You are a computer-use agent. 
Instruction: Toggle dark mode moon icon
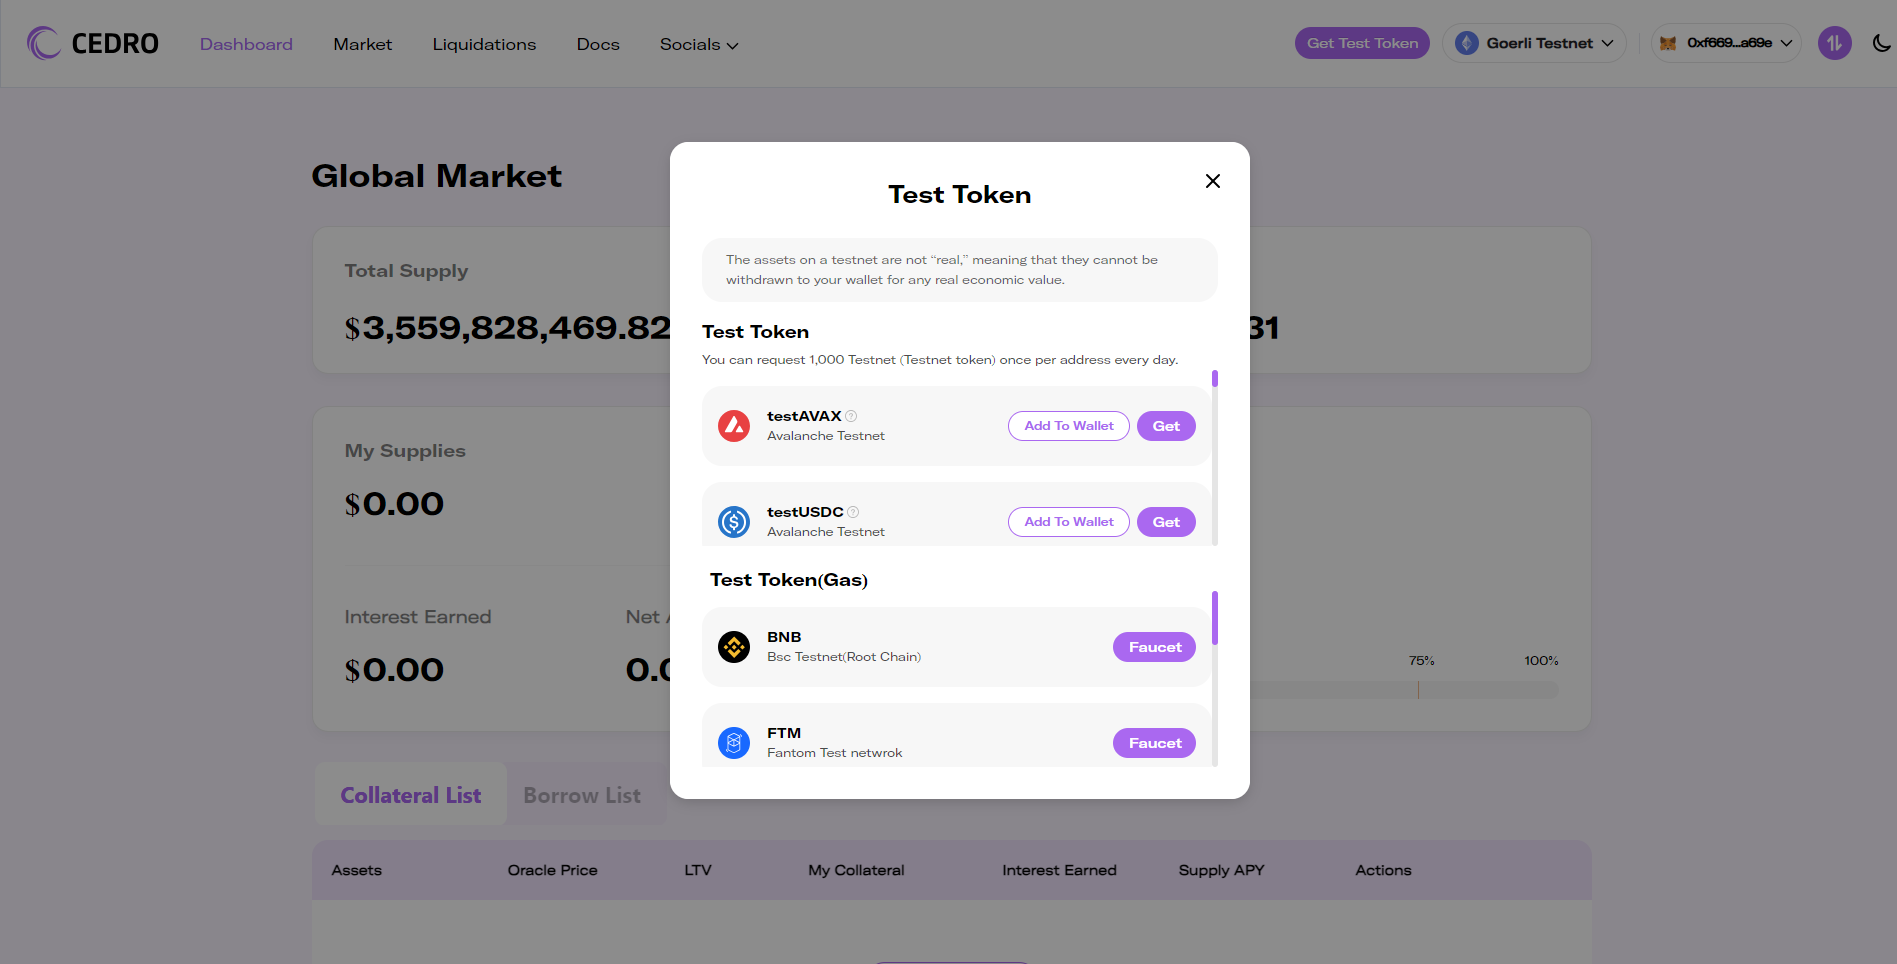pos(1882,43)
